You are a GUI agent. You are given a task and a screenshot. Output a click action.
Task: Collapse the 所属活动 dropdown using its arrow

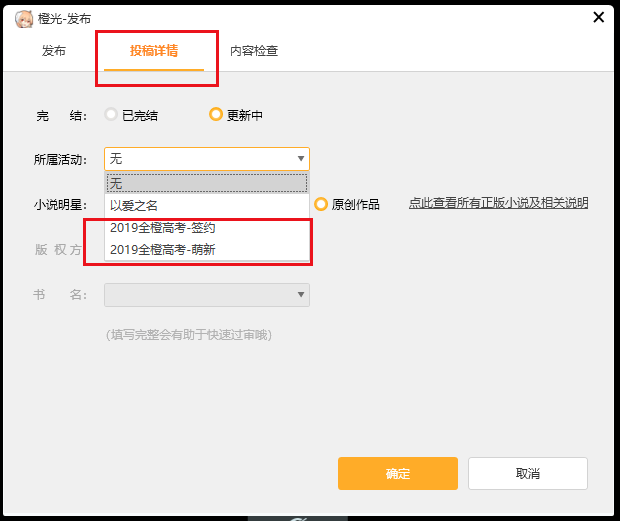[300, 159]
